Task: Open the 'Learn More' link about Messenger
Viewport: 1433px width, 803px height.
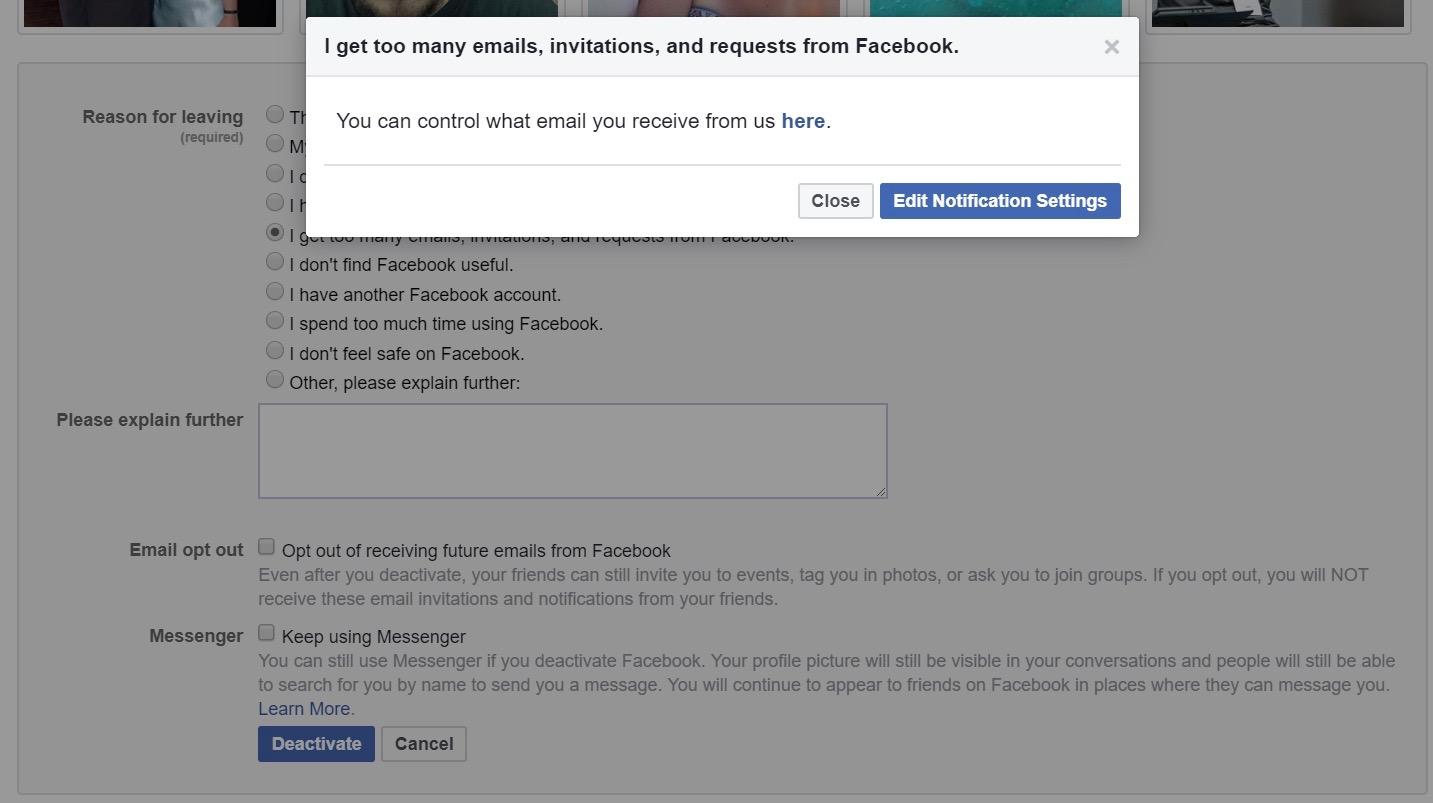Action: pos(305,709)
